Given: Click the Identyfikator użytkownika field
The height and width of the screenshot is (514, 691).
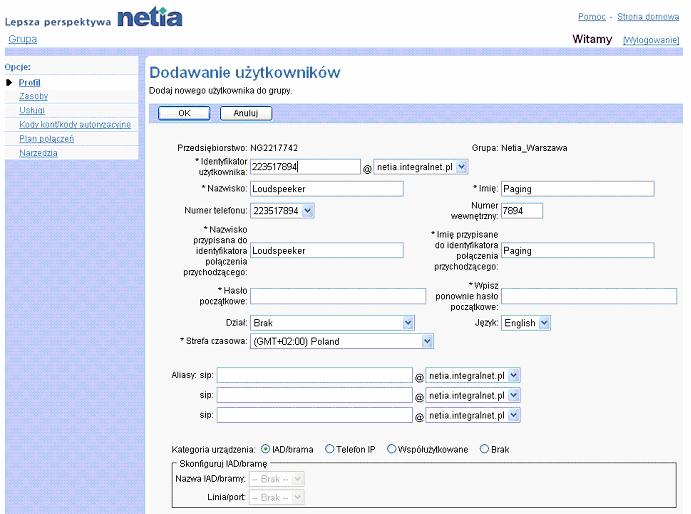Looking at the screenshot, I should tap(305, 167).
